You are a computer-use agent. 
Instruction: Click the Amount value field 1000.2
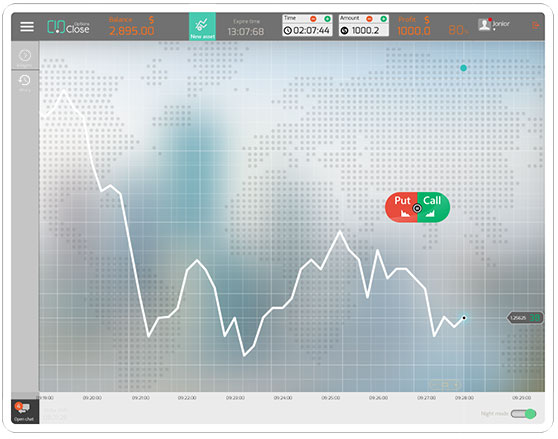364,31
